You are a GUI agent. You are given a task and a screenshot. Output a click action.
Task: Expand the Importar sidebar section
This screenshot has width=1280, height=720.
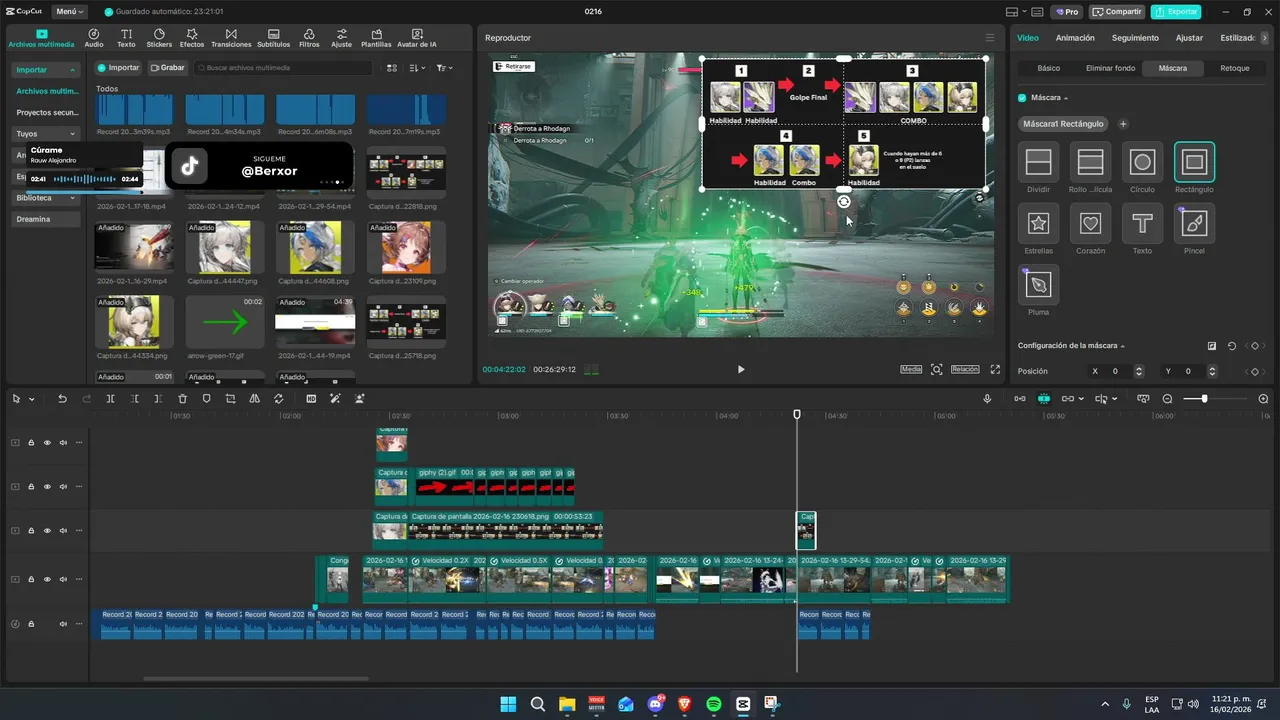(46, 70)
